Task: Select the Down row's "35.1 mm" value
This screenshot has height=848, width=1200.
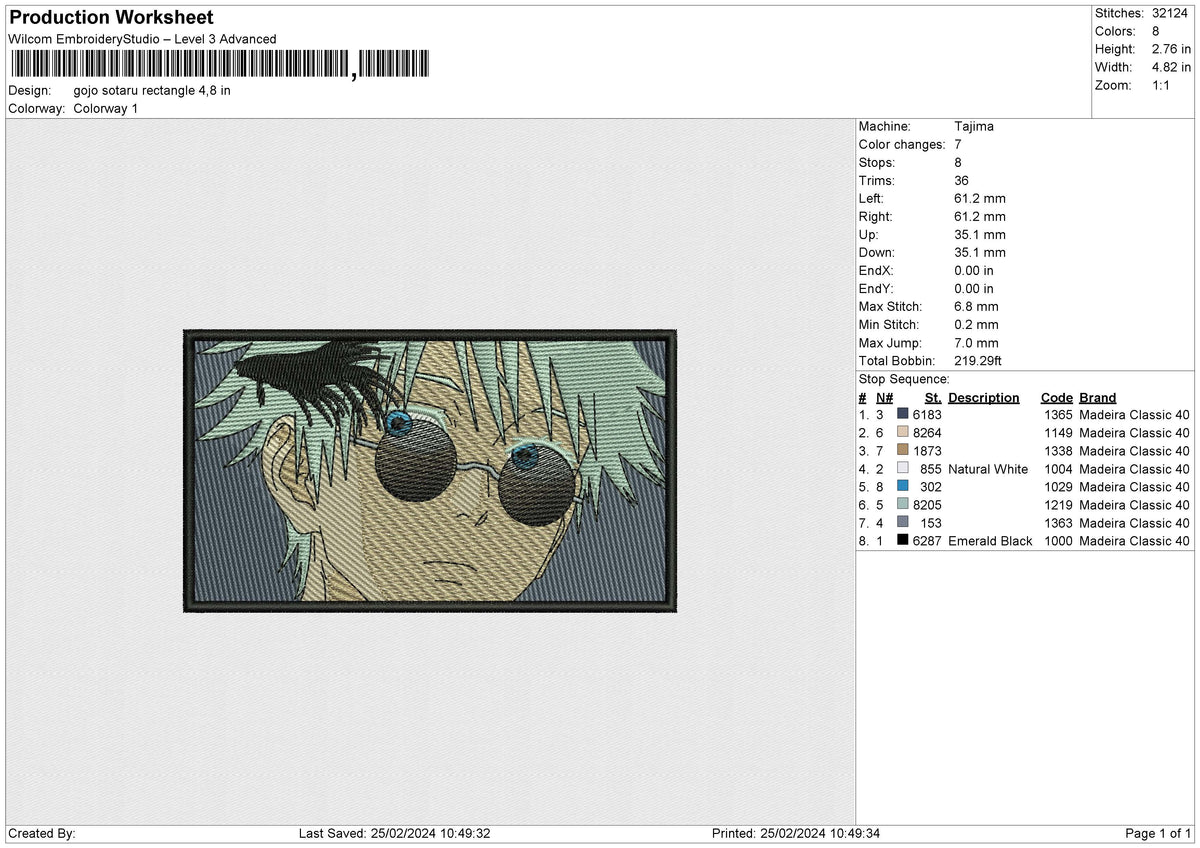Action: coord(980,253)
